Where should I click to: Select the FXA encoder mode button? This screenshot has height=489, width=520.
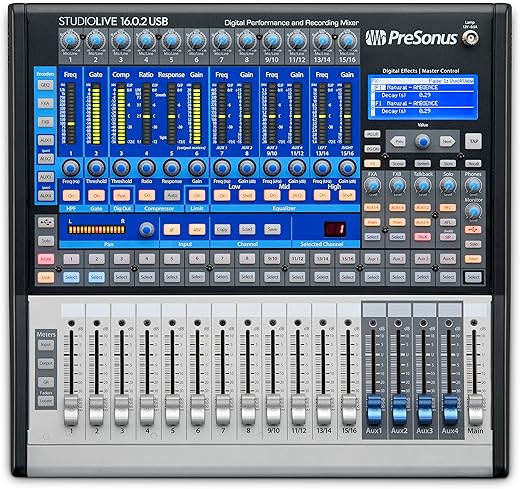click(46, 103)
